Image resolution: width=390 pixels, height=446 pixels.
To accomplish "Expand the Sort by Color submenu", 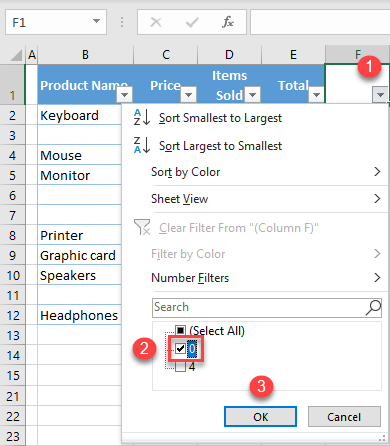I will click(377, 172).
